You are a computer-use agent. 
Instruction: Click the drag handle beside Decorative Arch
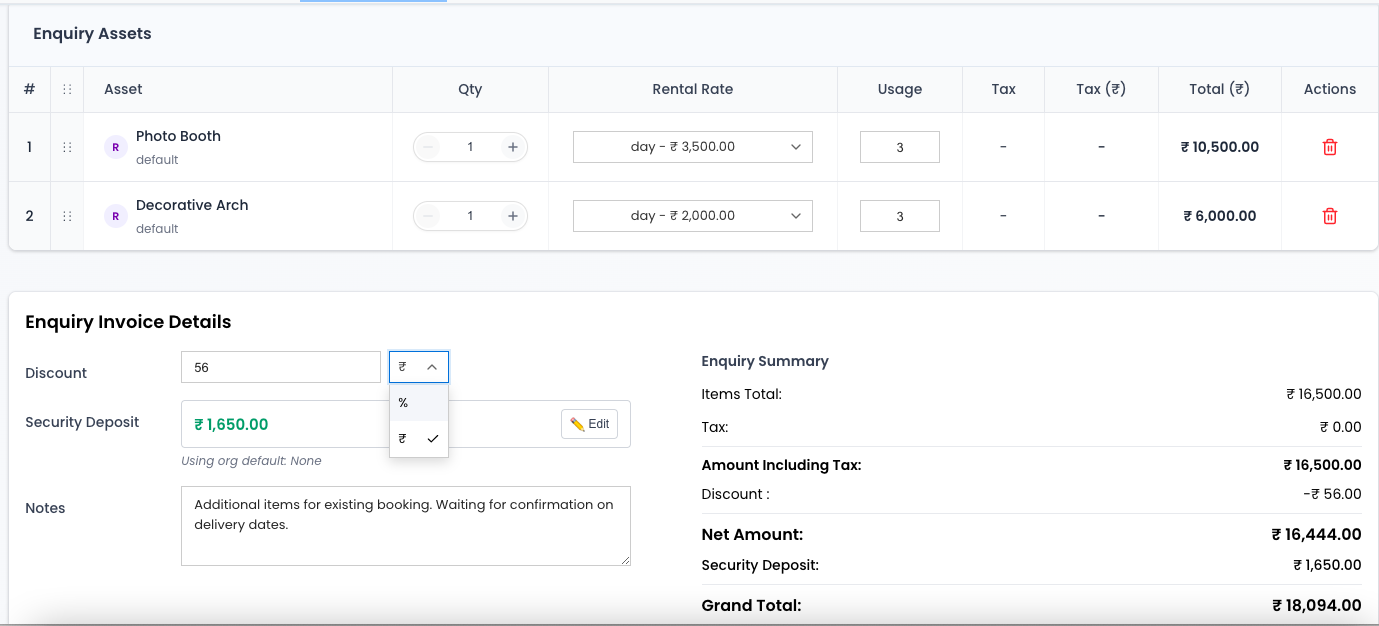(x=66, y=215)
